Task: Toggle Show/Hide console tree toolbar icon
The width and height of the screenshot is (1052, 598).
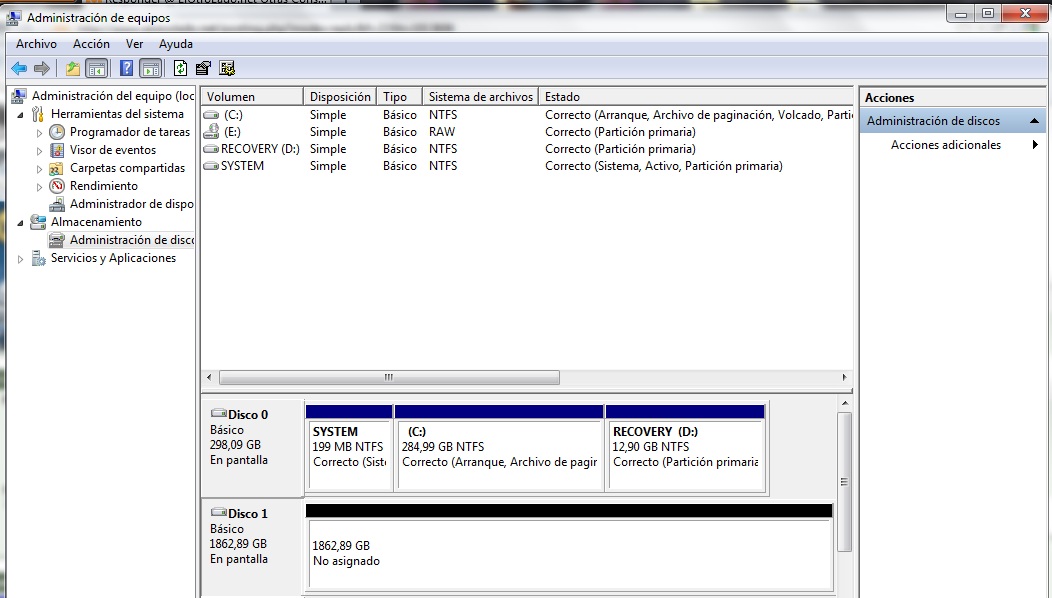Action: click(x=97, y=68)
